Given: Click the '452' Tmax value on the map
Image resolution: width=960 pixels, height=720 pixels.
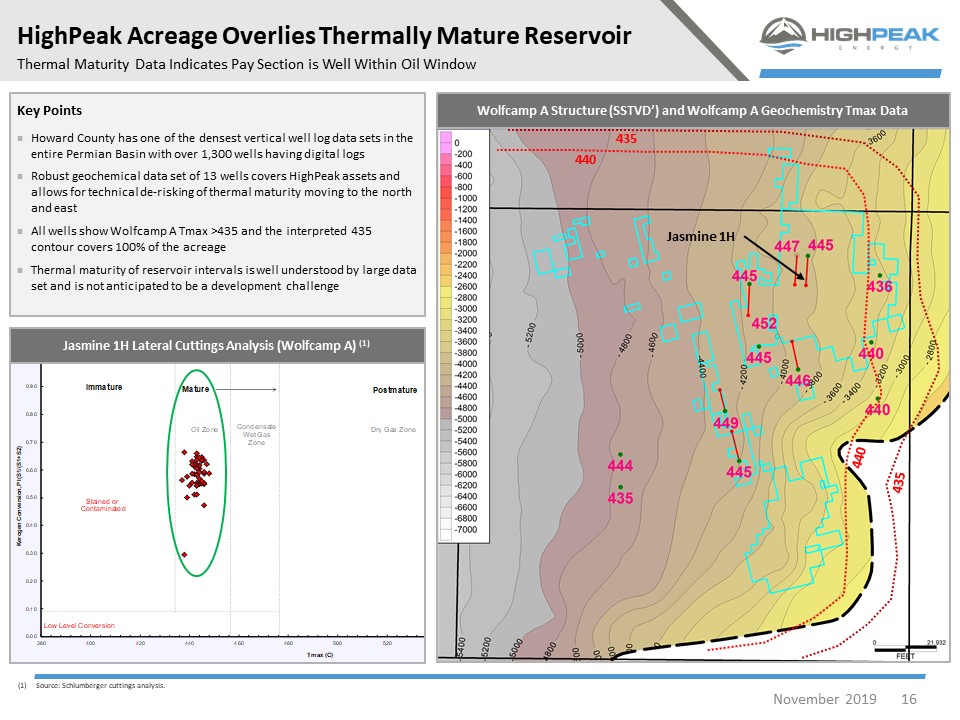Looking at the screenshot, I should [764, 323].
